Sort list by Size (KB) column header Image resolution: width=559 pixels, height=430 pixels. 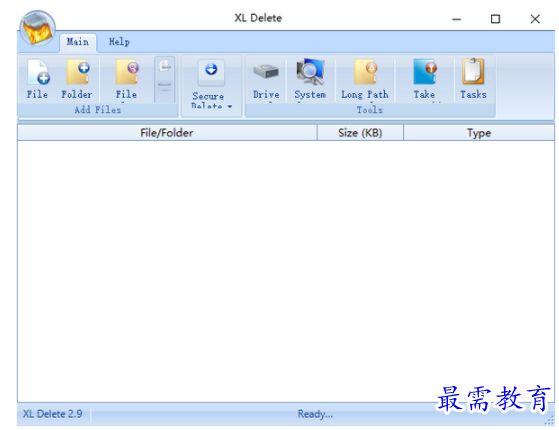click(x=360, y=133)
